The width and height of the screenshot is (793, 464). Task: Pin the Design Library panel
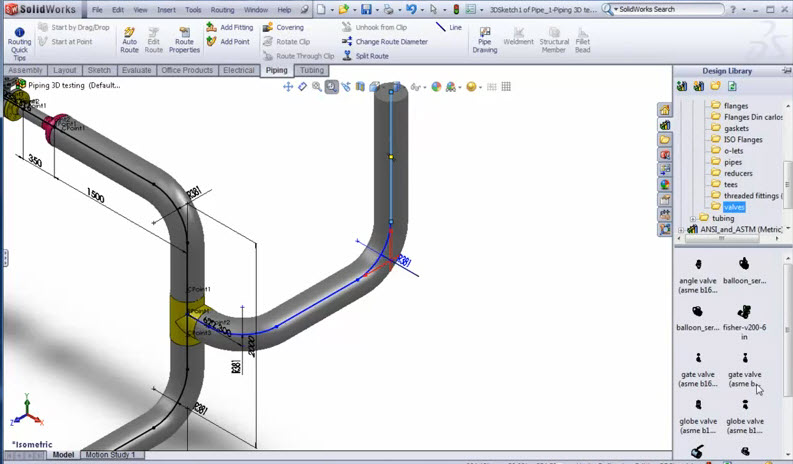pyautogui.click(x=786, y=71)
